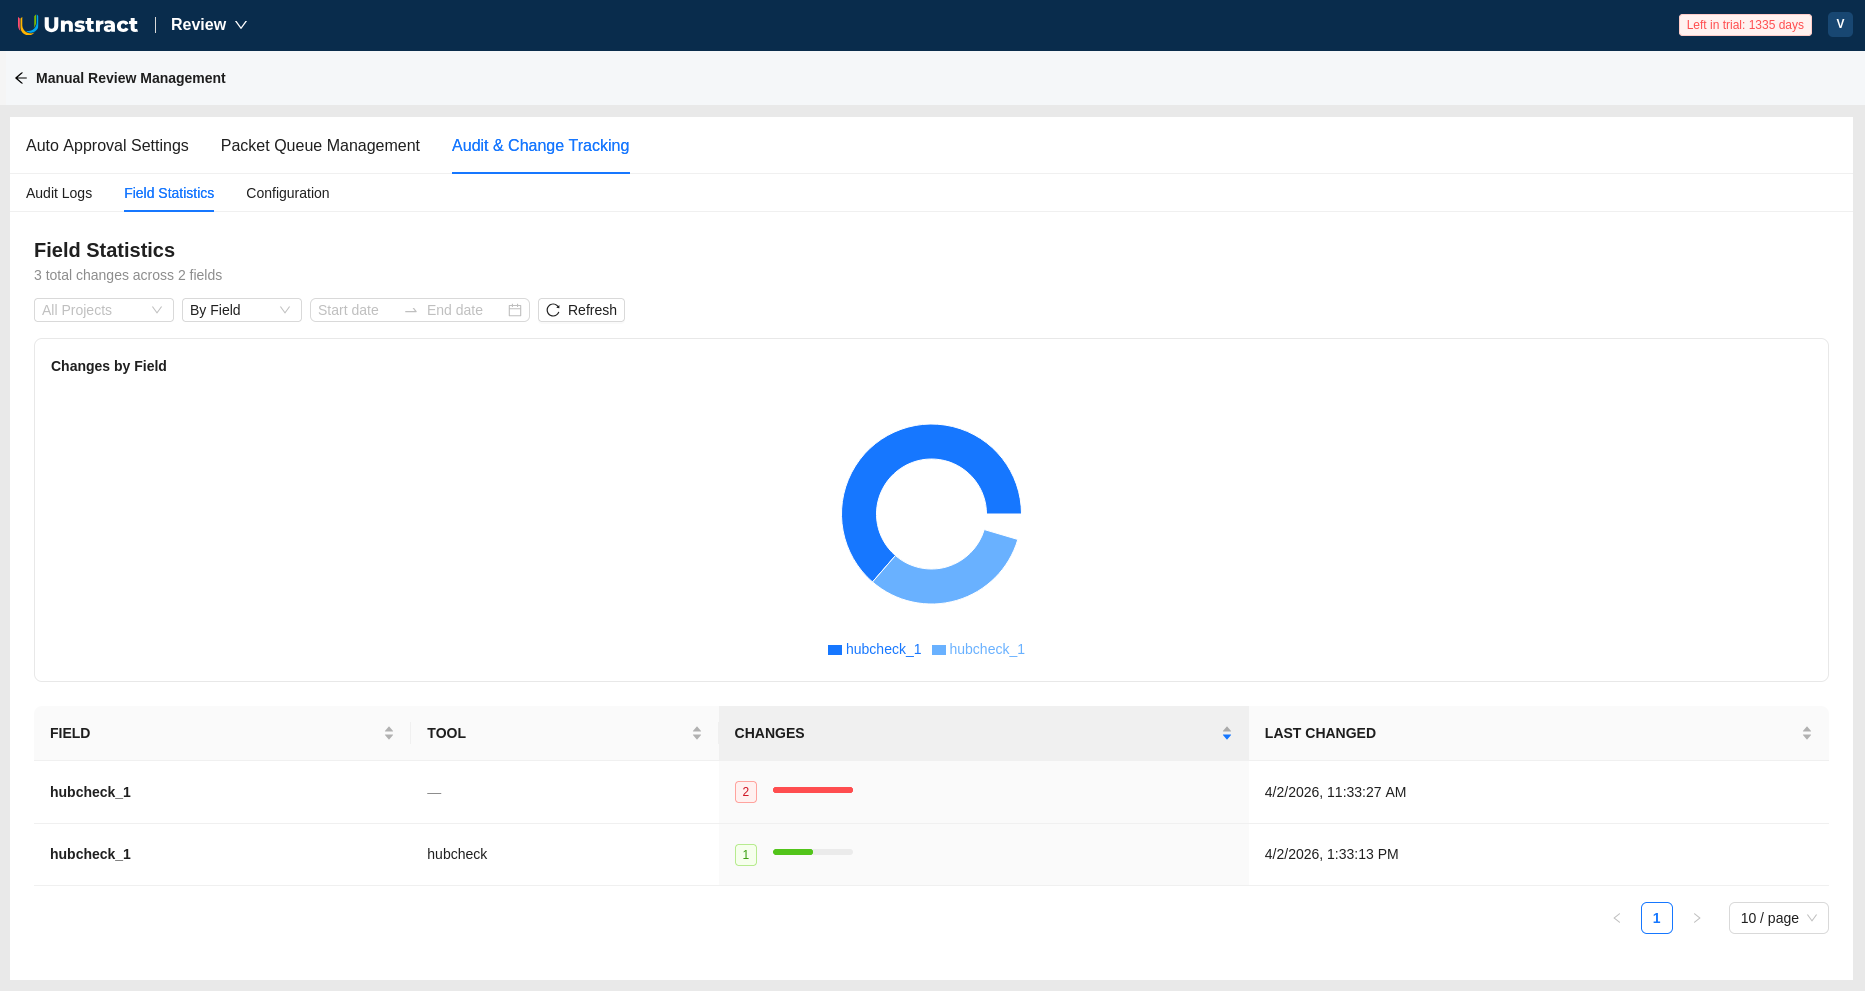Open the Configuration sub-tab
The height and width of the screenshot is (991, 1865).
tap(288, 193)
